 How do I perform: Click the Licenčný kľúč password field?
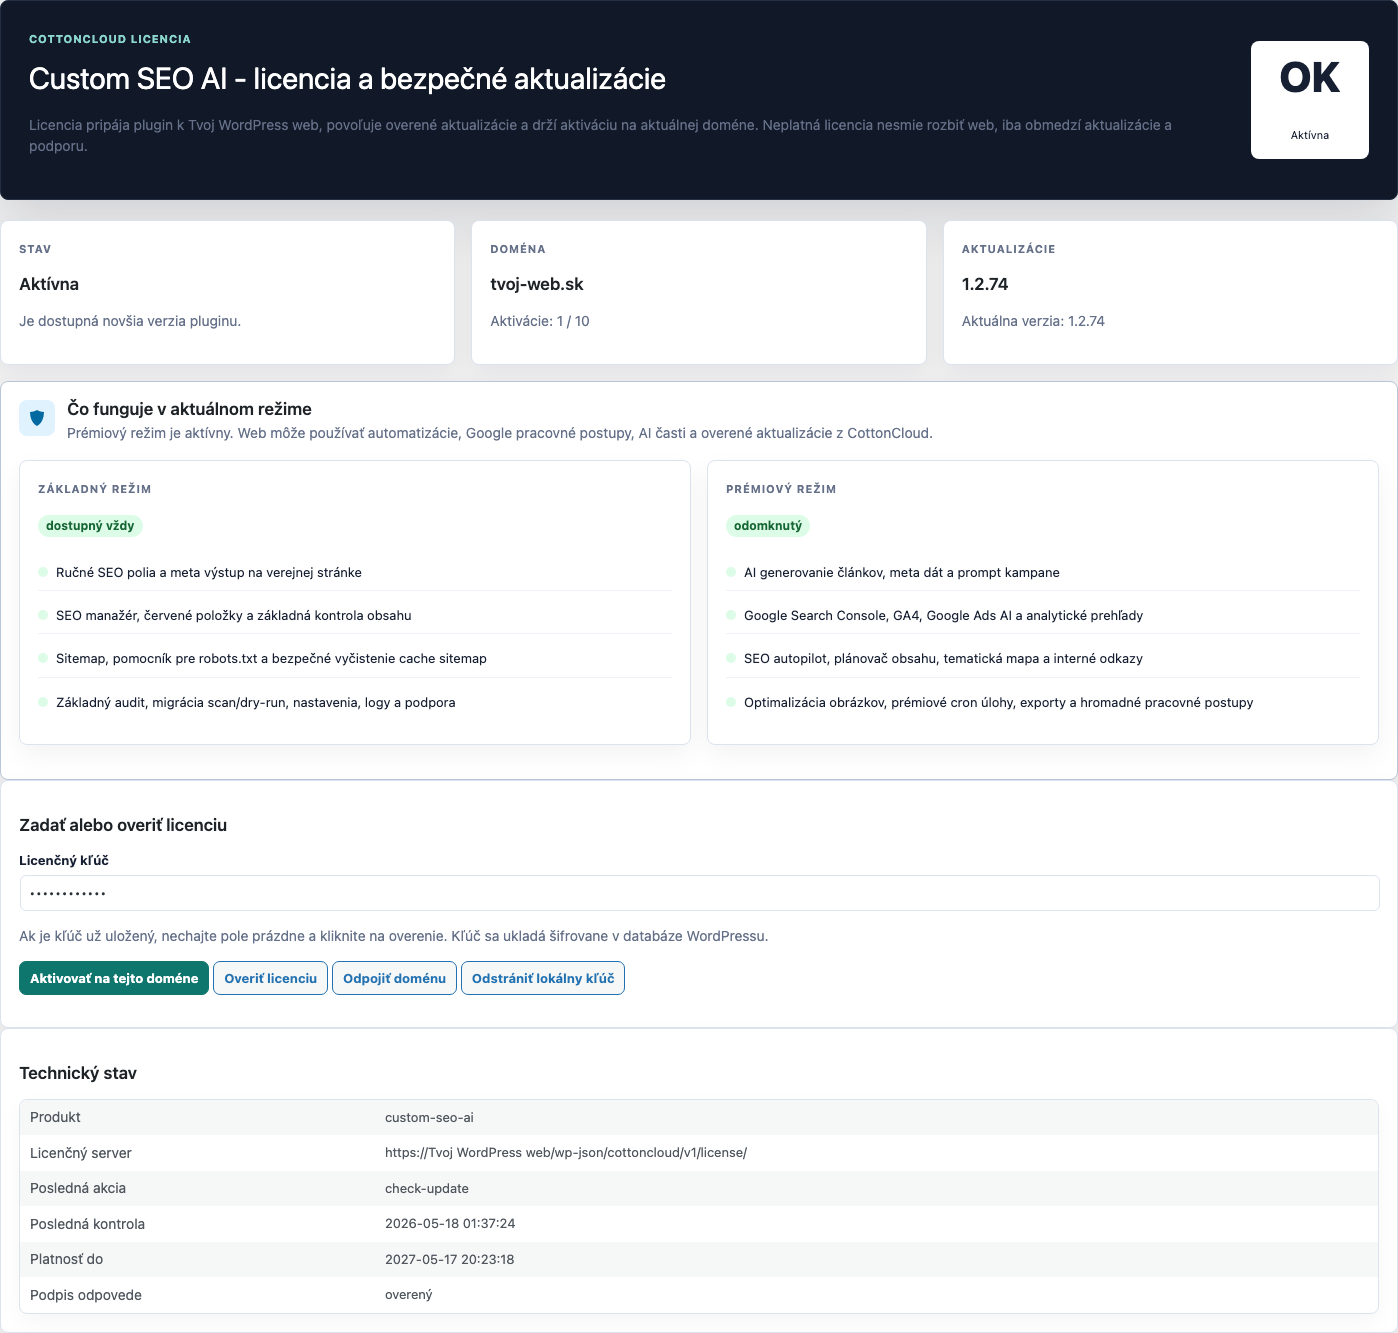699,893
